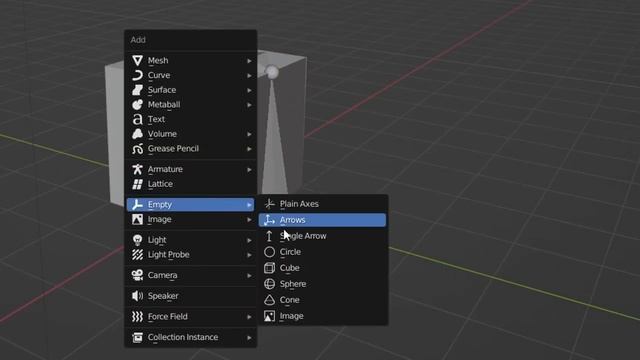Click the Image icon in Add menu
Screen dimensions: 640x360
point(138,219)
